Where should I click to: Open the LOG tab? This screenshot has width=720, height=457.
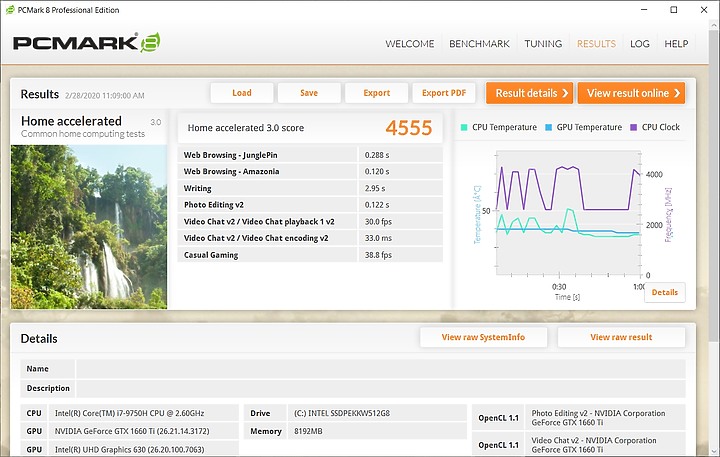pos(640,44)
